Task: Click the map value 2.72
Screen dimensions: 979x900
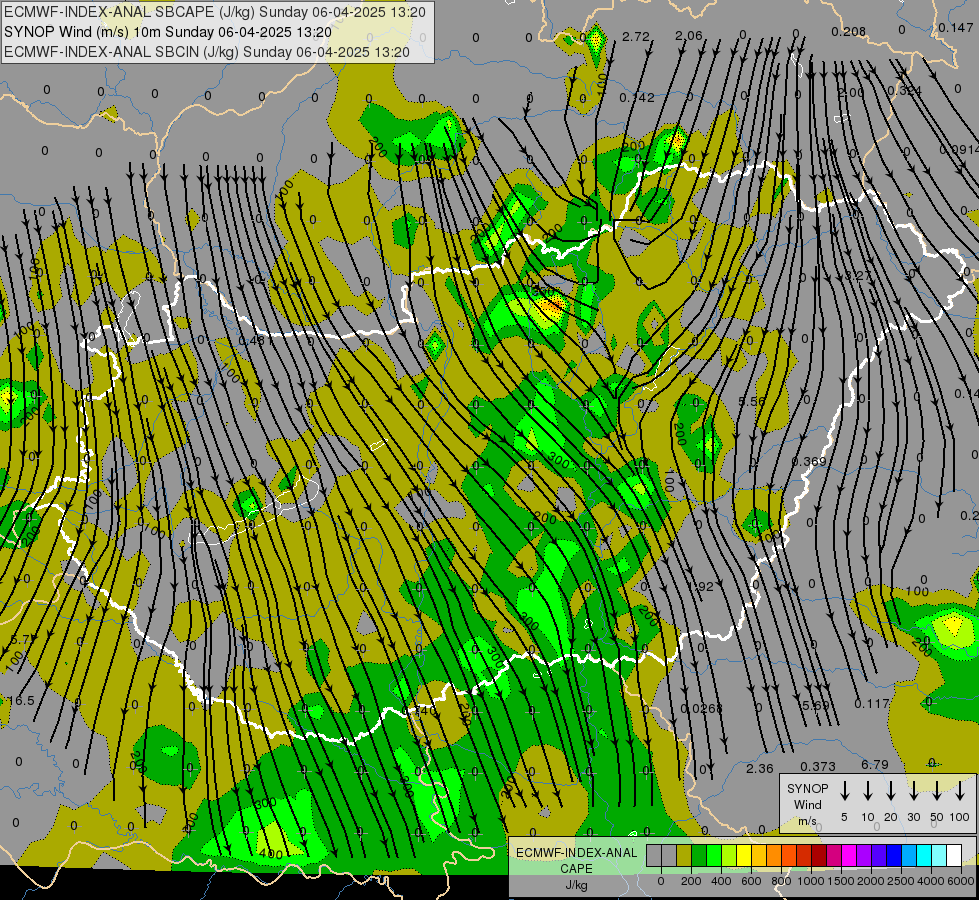Action: 636,37
